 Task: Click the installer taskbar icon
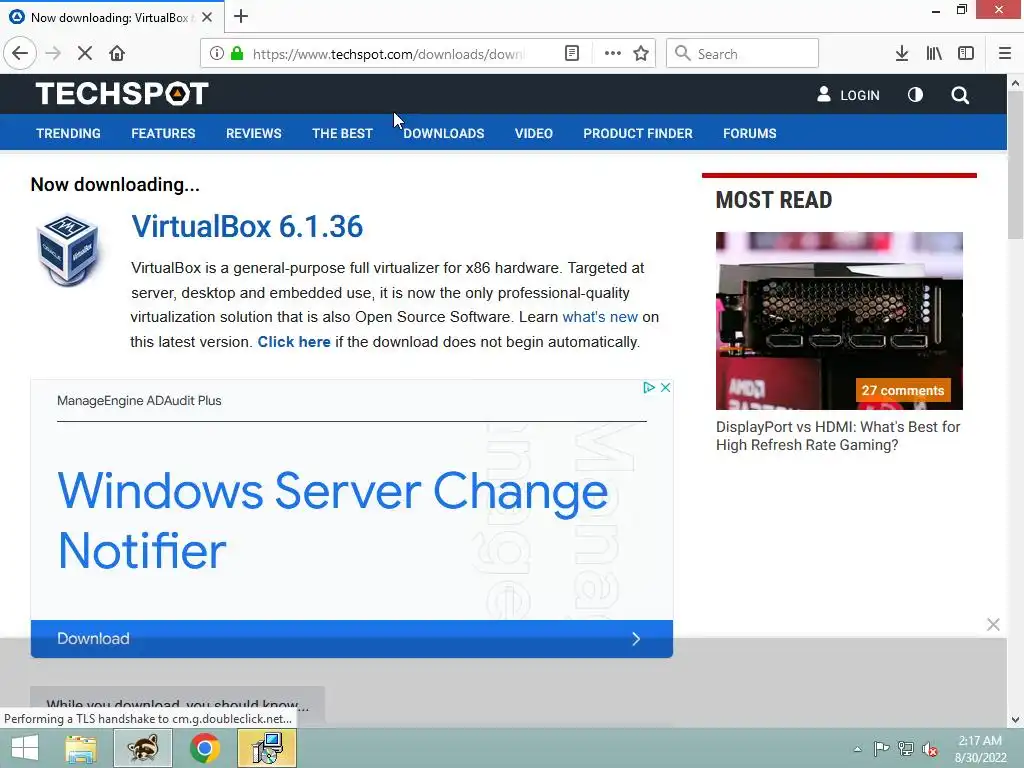coord(266,748)
